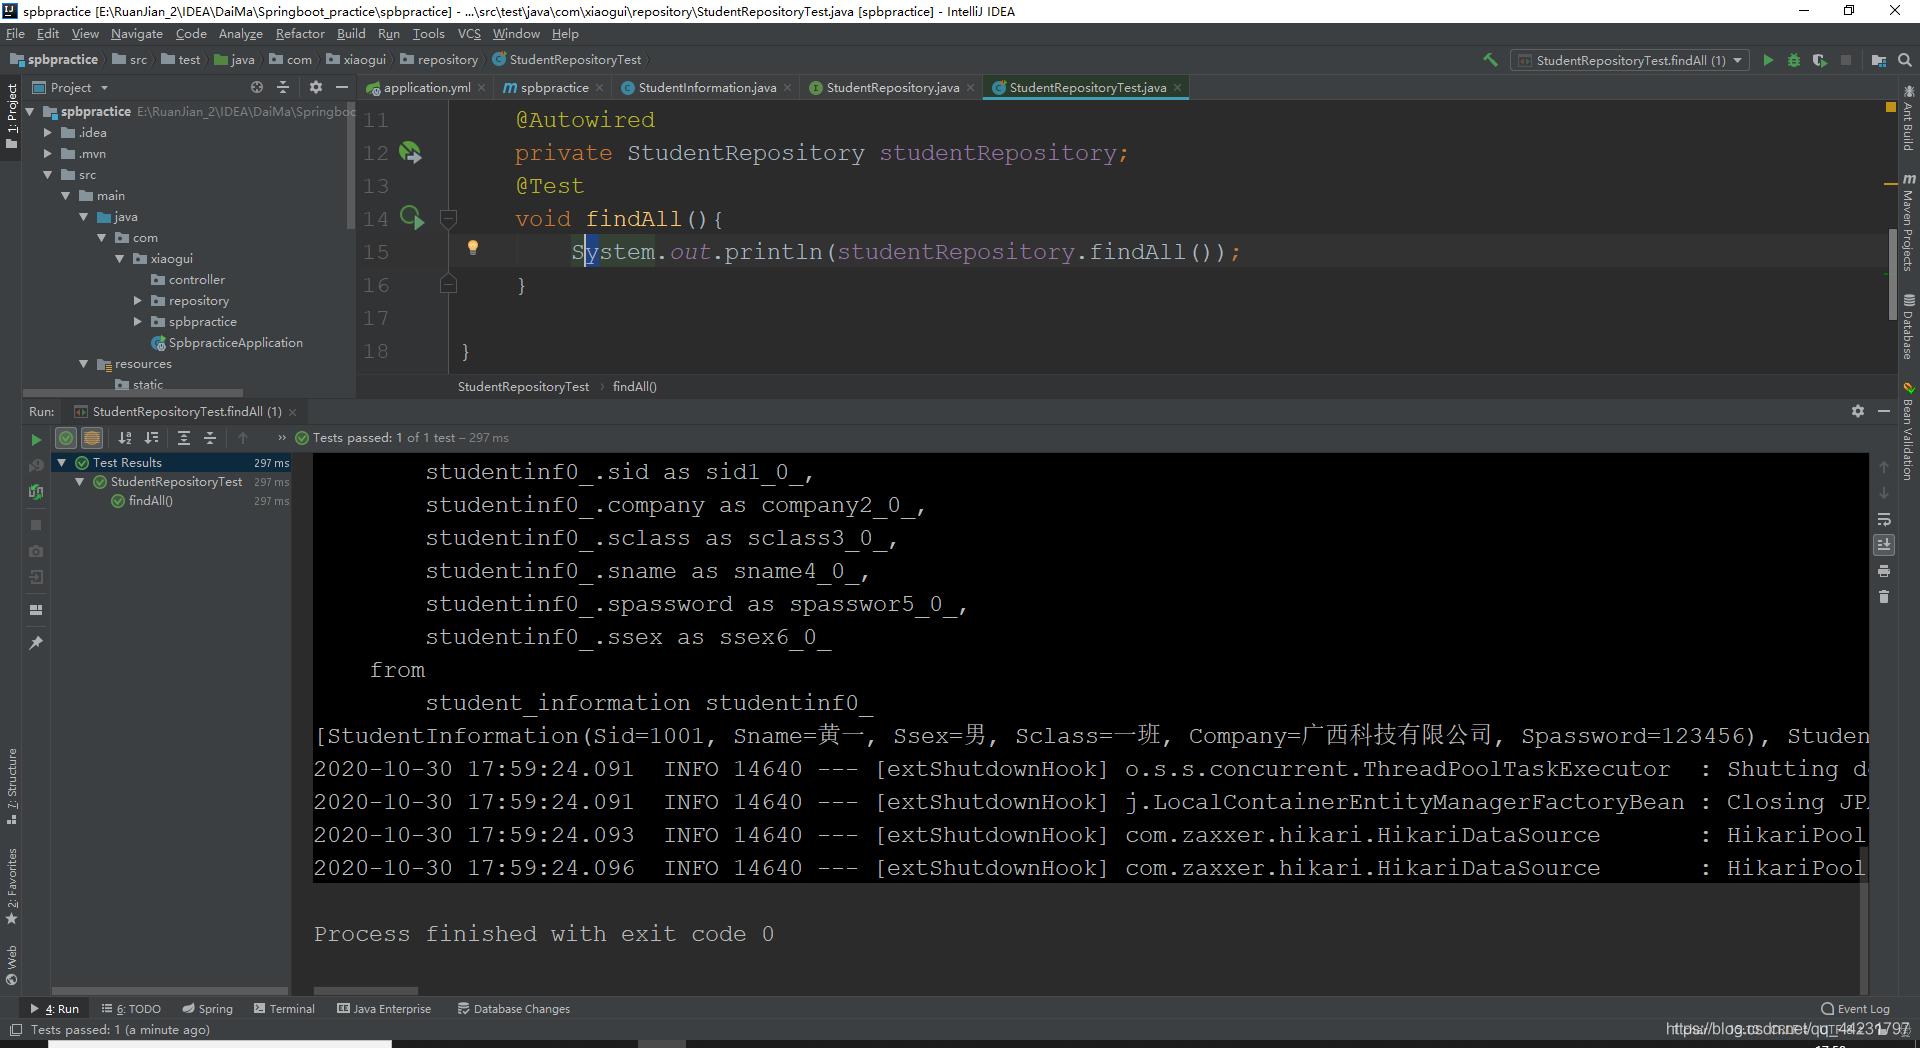Open the Terminal tool window
The width and height of the screenshot is (1920, 1048).
[284, 1009]
